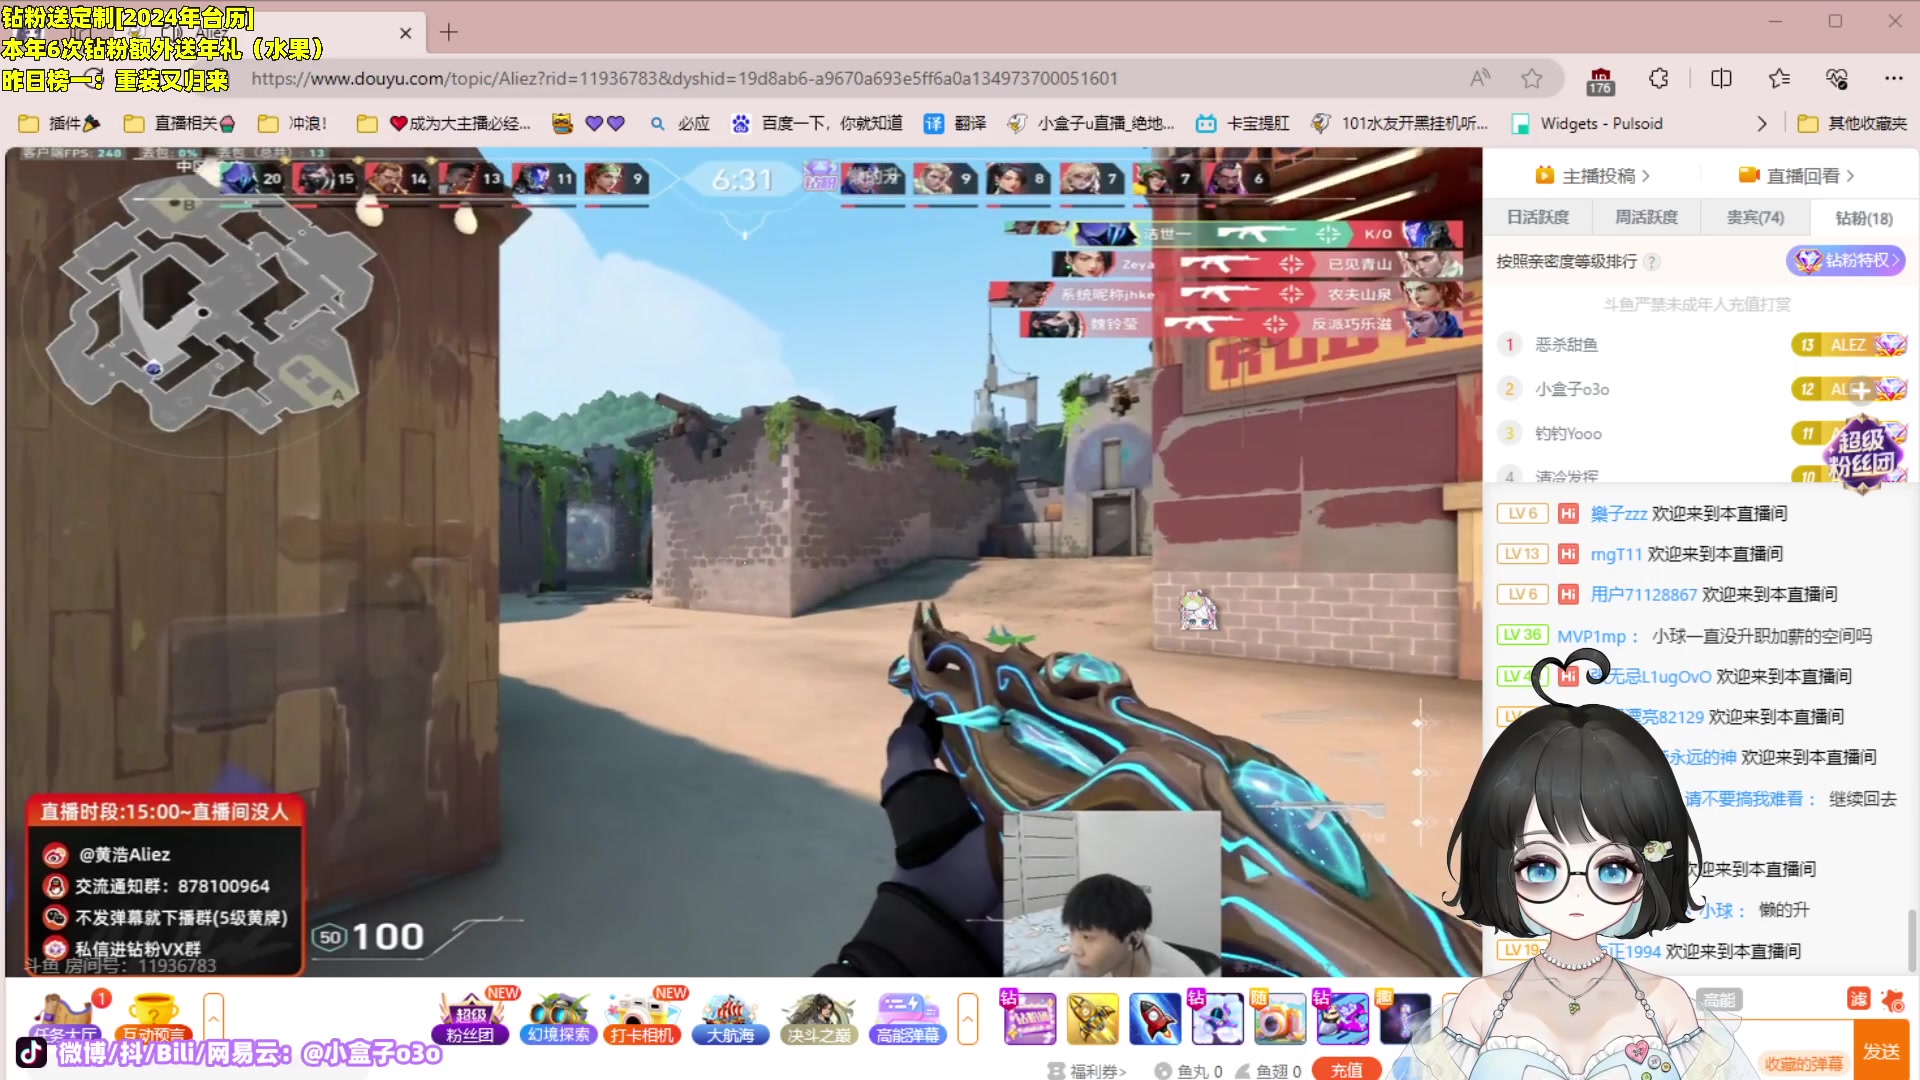Click the browser address bar URL
Image resolution: width=1920 pixels, height=1080 pixels.
[x=684, y=78]
